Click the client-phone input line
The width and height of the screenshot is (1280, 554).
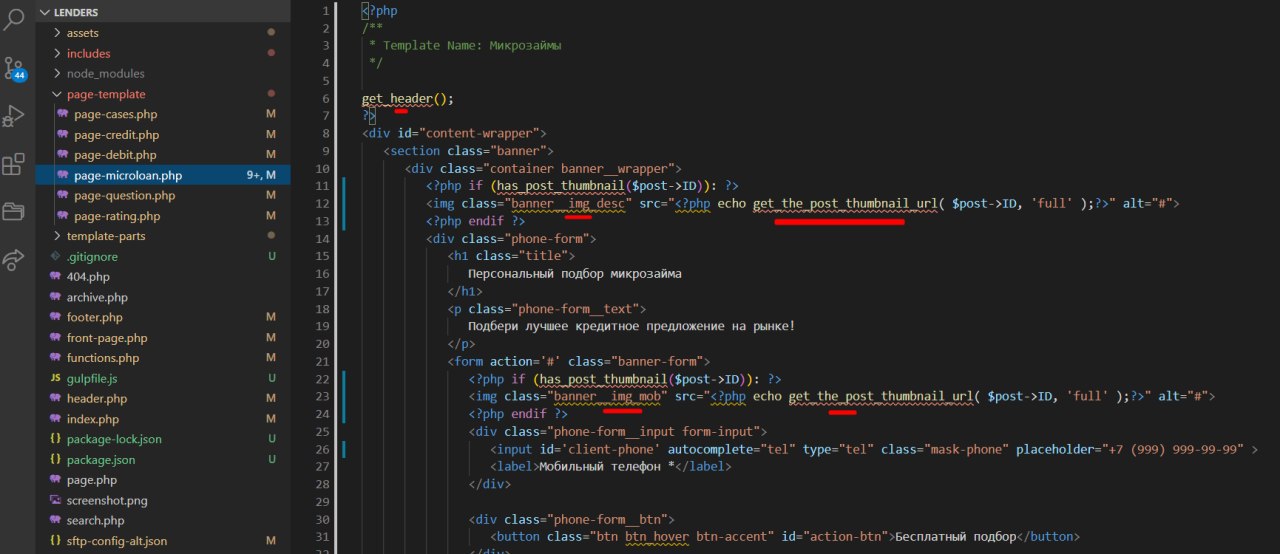873,449
